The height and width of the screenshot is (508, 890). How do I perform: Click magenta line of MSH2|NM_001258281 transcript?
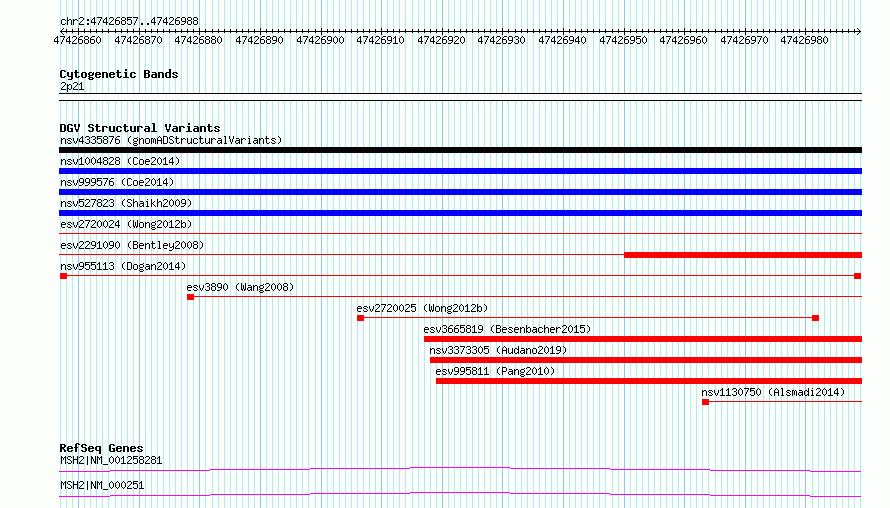[460, 469]
